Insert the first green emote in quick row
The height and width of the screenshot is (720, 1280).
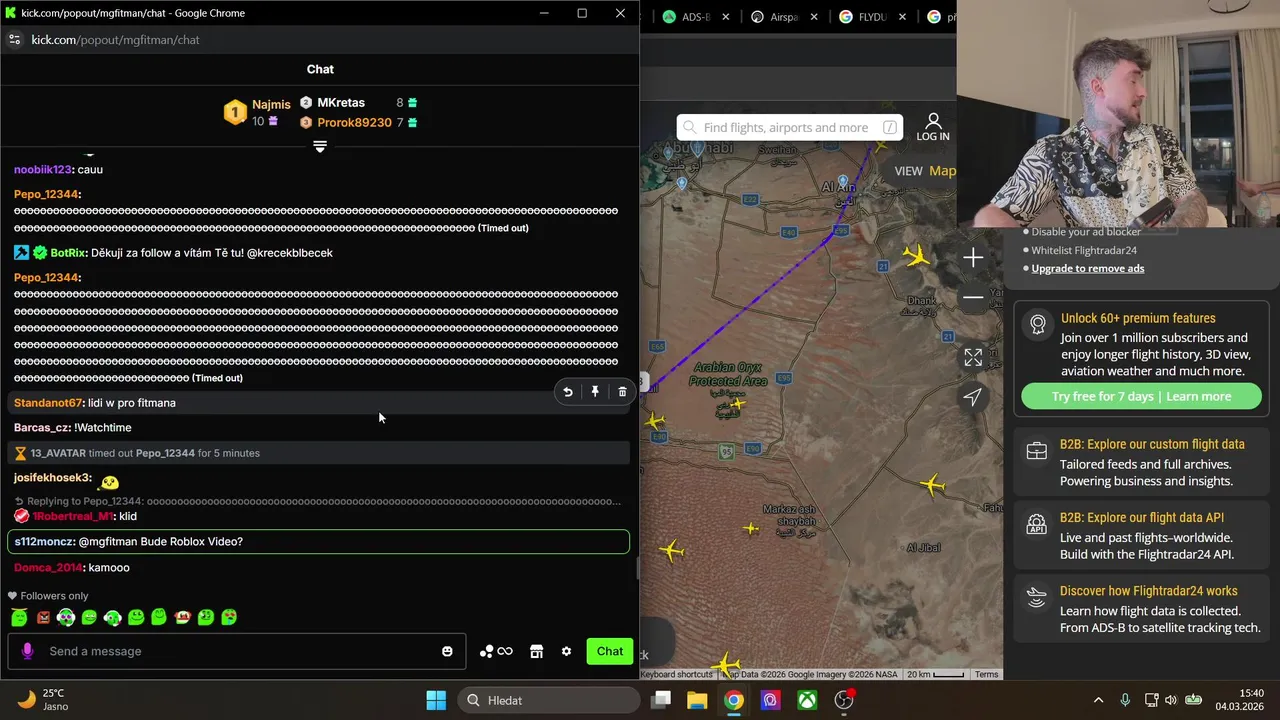coord(19,618)
